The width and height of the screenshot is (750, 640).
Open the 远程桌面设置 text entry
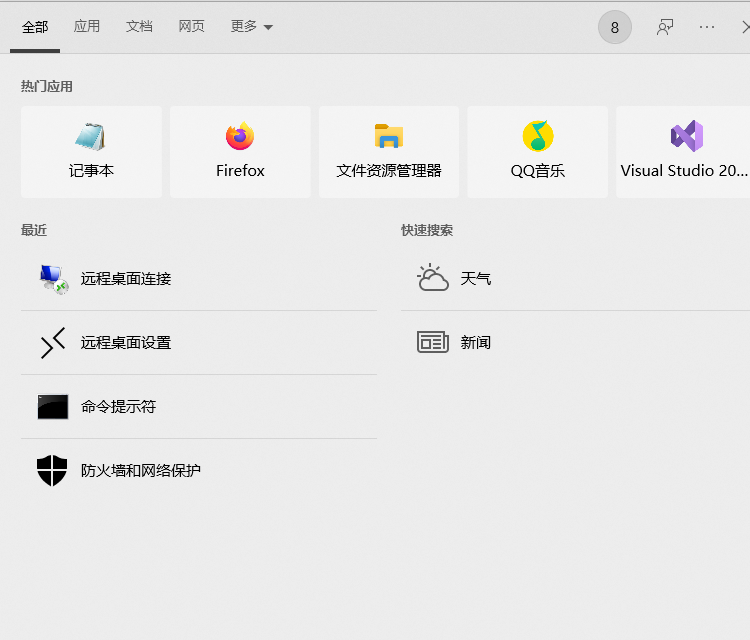coord(126,343)
